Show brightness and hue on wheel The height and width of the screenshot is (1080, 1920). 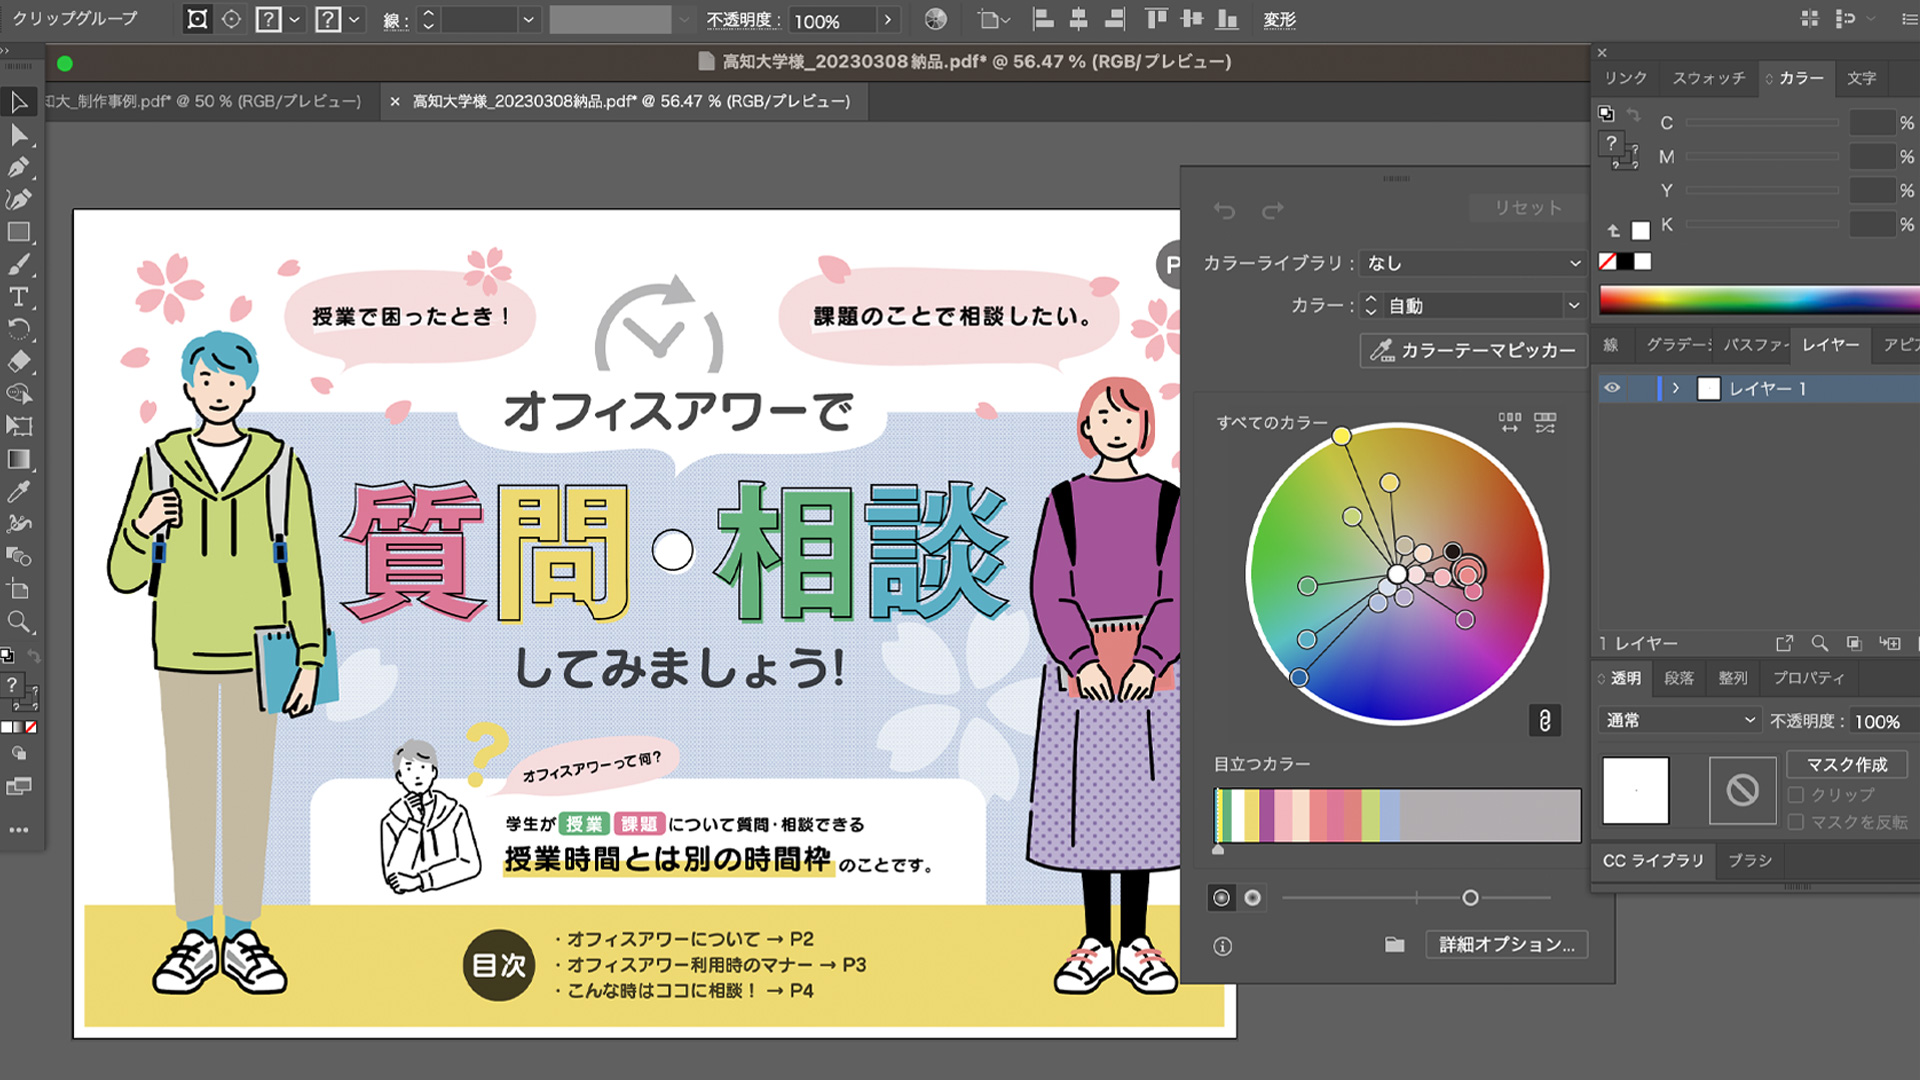(1252, 898)
